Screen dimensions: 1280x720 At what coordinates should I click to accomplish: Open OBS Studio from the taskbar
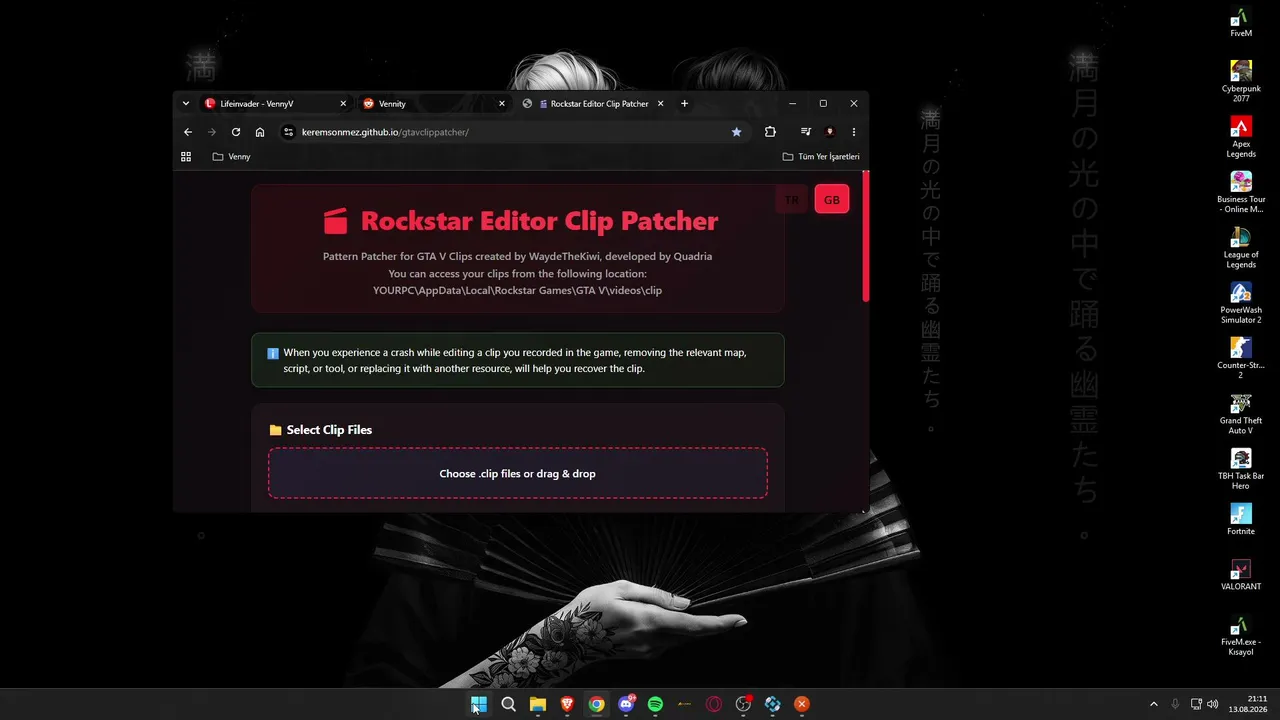click(743, 704)
